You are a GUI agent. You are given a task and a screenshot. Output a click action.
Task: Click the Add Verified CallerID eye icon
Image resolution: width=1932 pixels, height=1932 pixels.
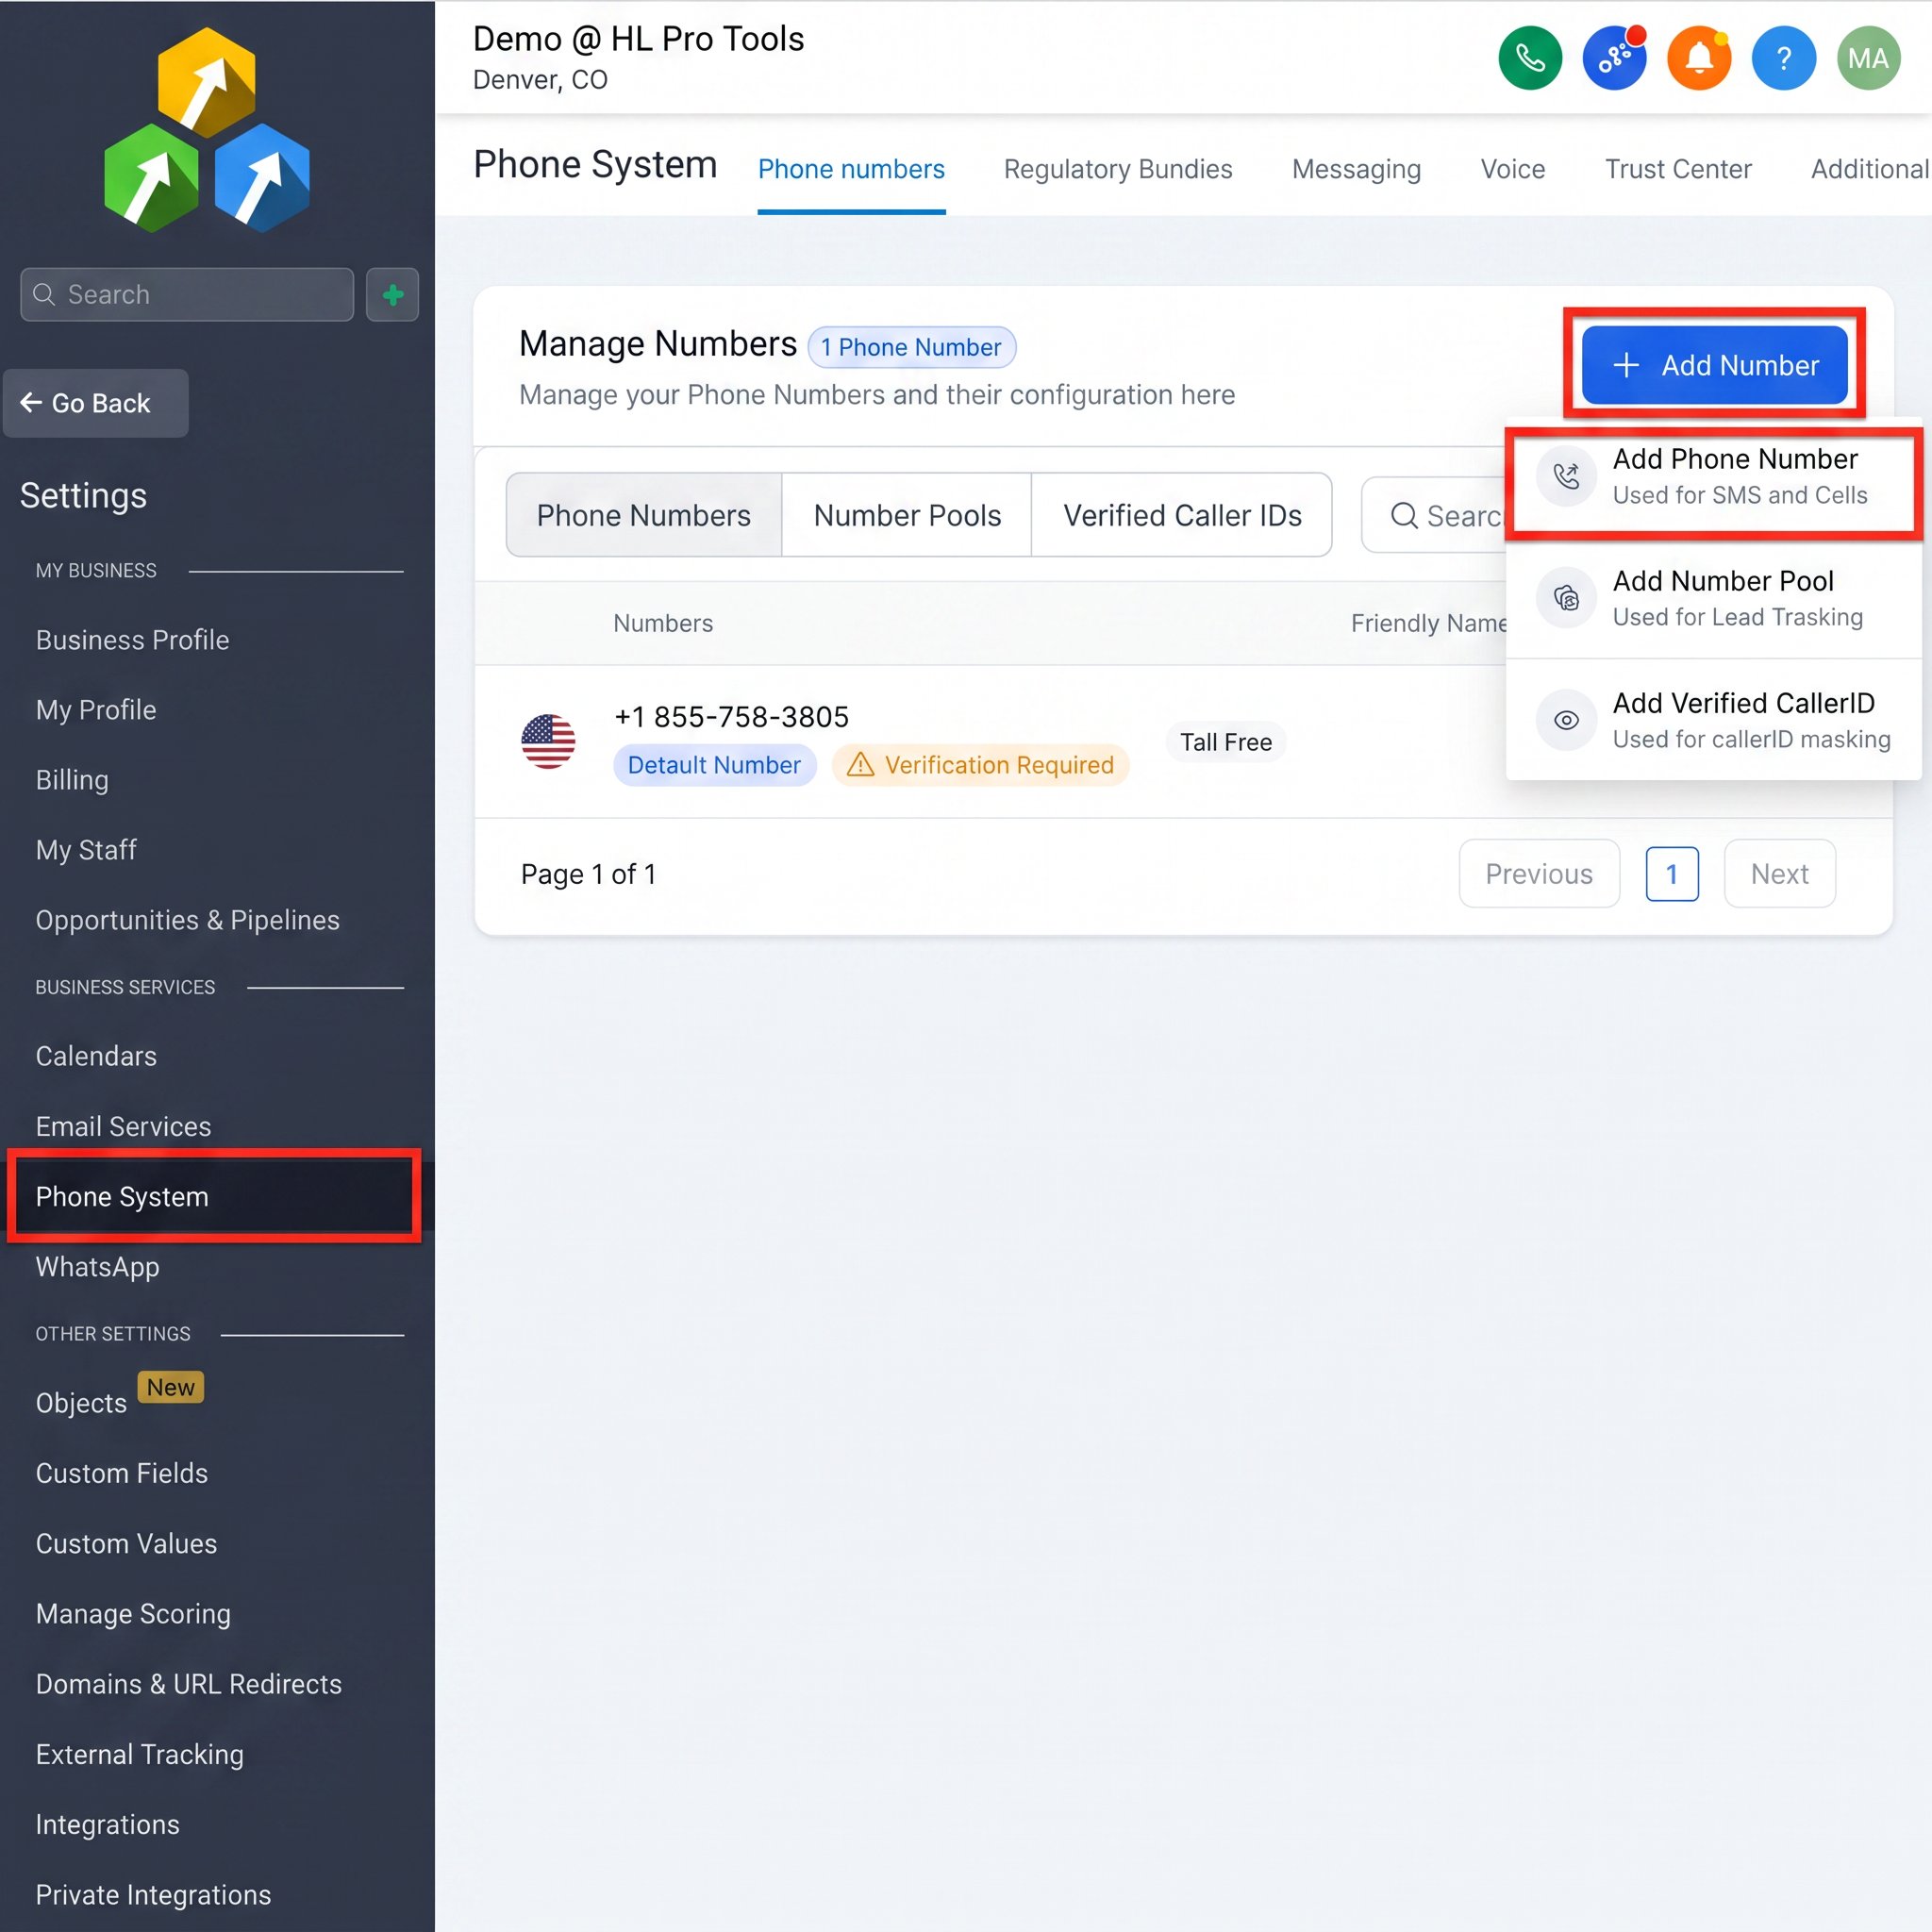click(1566, 720)
